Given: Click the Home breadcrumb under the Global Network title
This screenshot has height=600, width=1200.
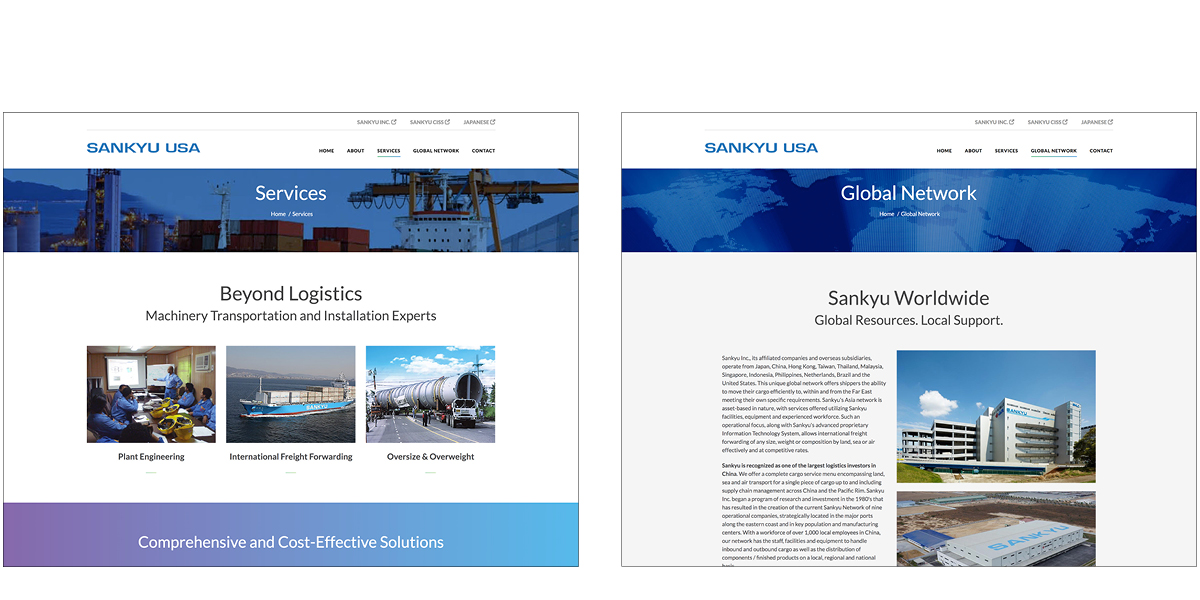Looking at the screenshot, I should point(886,214).
